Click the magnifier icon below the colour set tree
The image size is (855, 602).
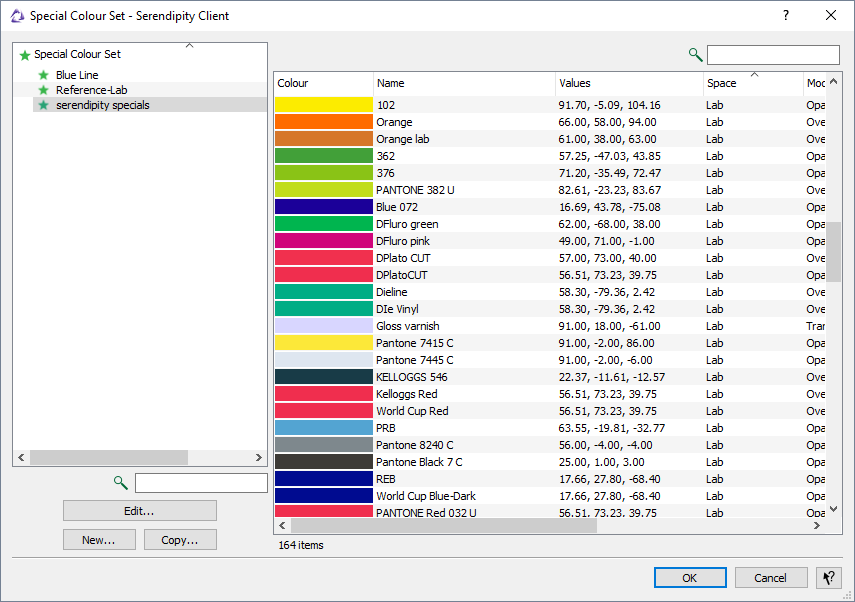click(121, 483)
